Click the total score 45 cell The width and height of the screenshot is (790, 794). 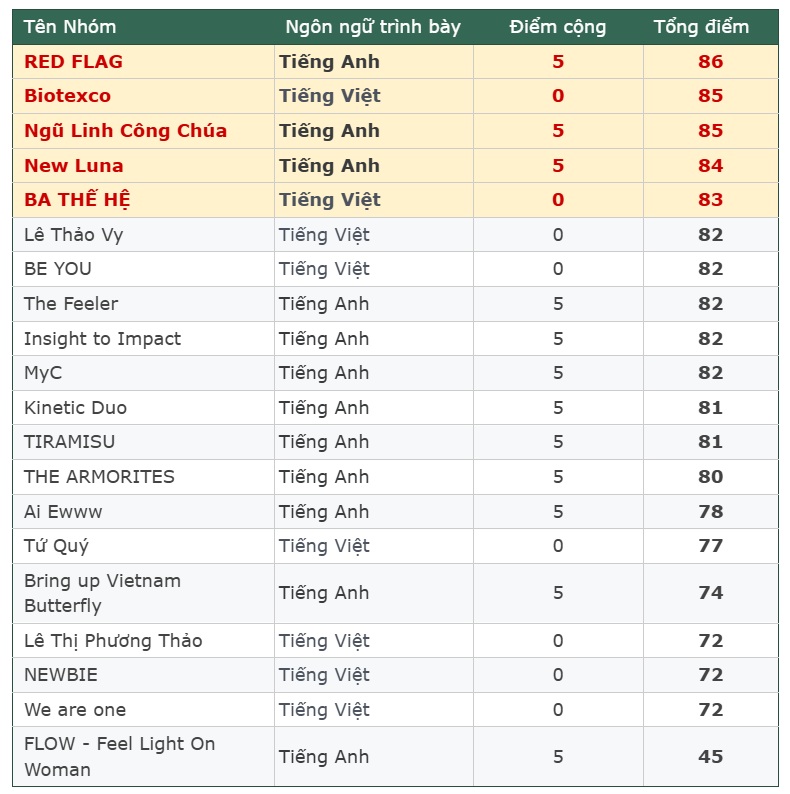click(x=710, y=757)
